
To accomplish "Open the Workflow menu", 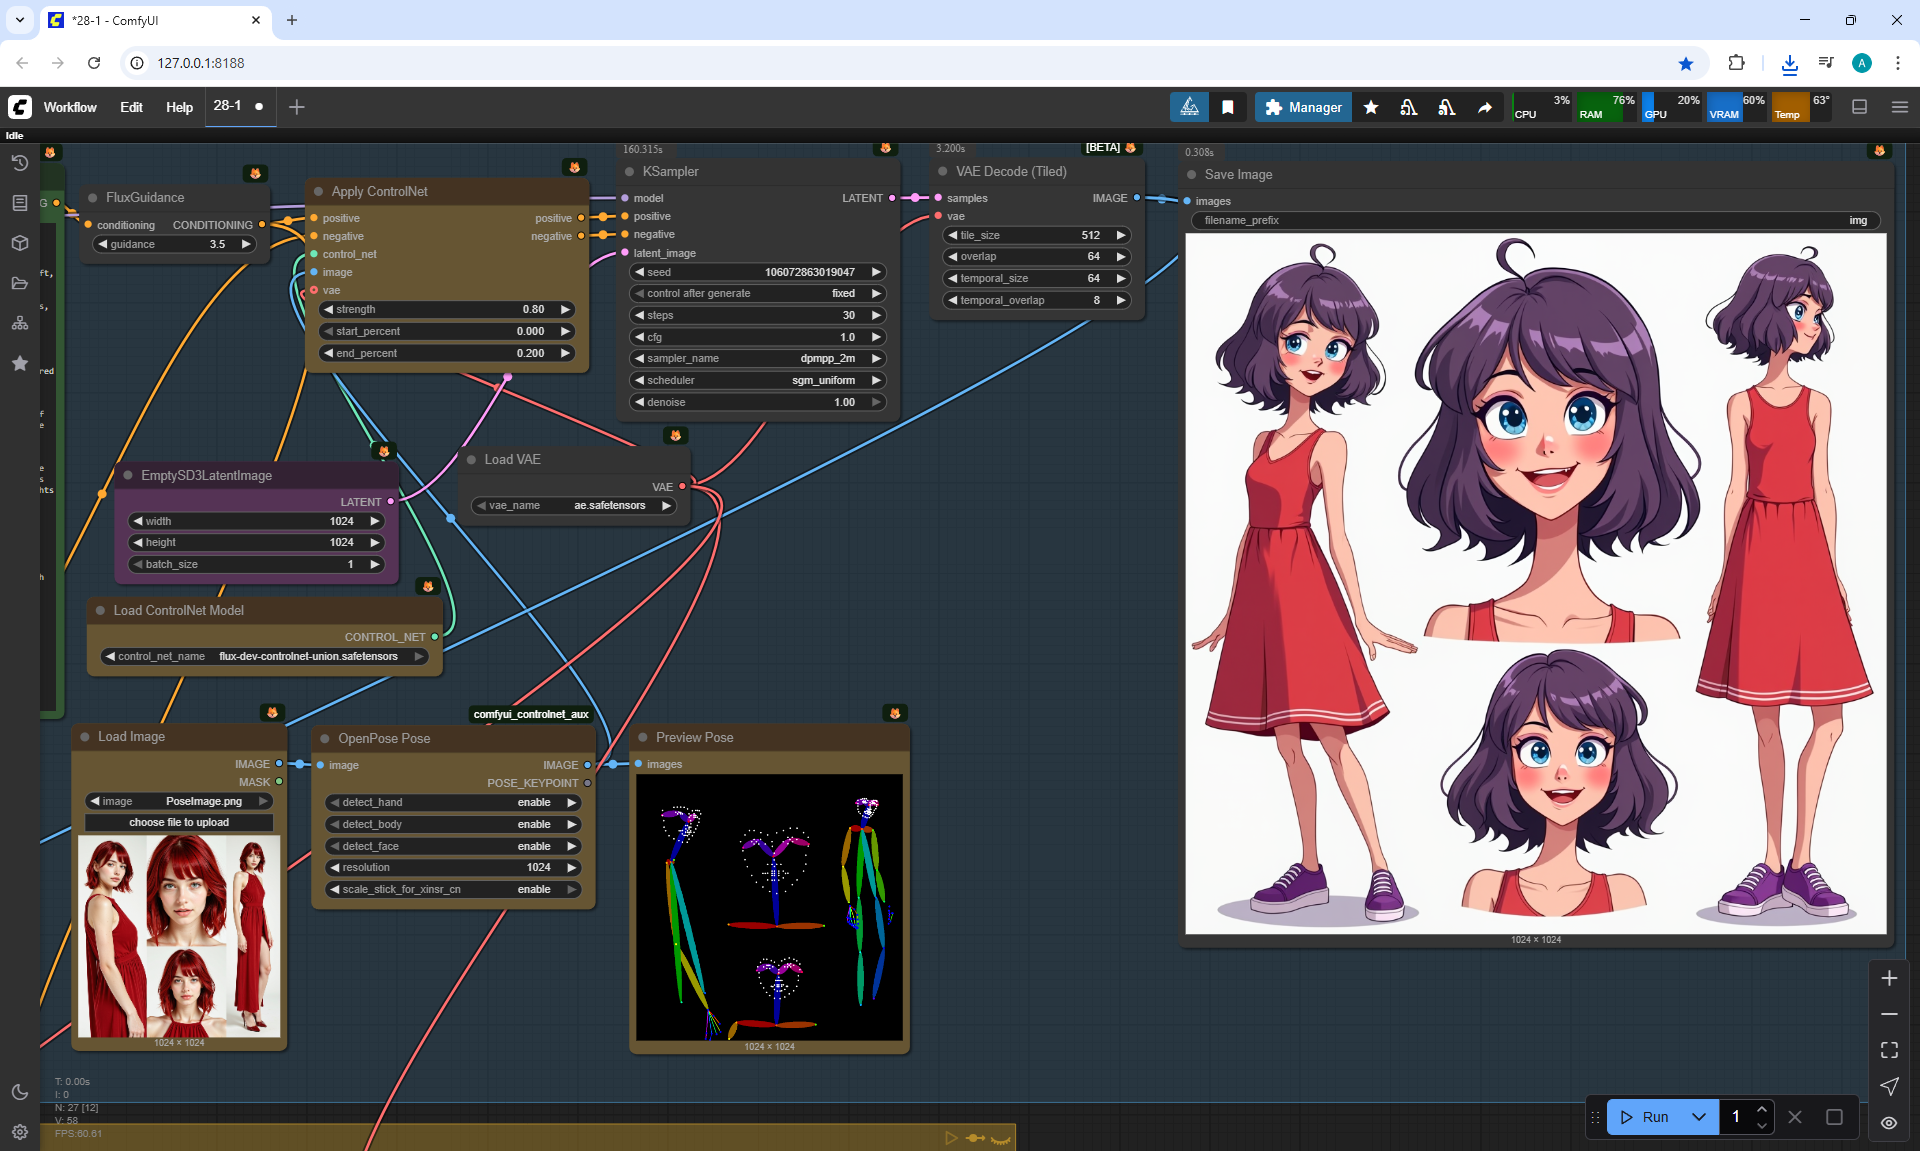I will (70, 107).
